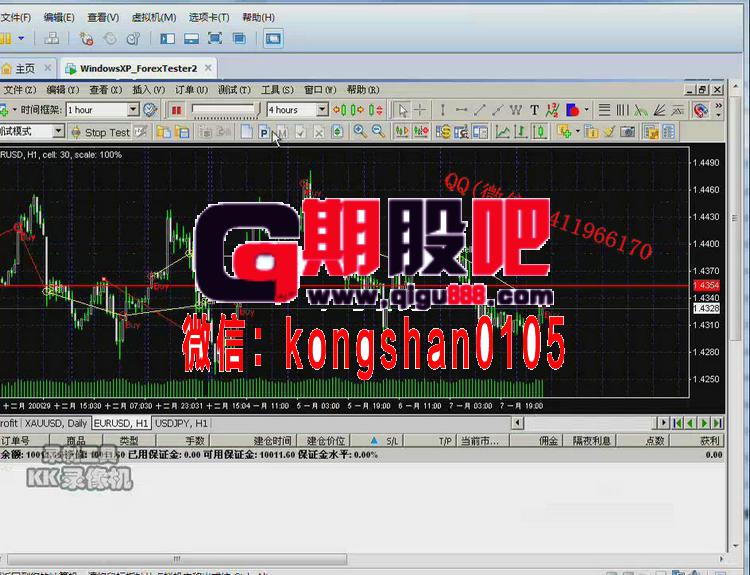Toggle VMware thumbnail bar icon

(191, 39)
